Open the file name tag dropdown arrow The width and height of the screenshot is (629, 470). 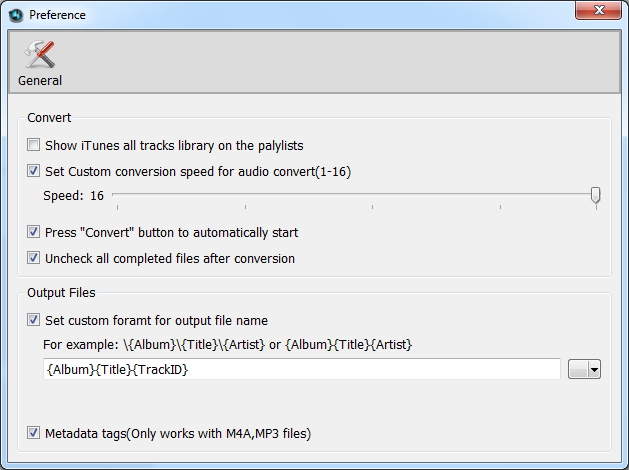(x=594, y=369)
